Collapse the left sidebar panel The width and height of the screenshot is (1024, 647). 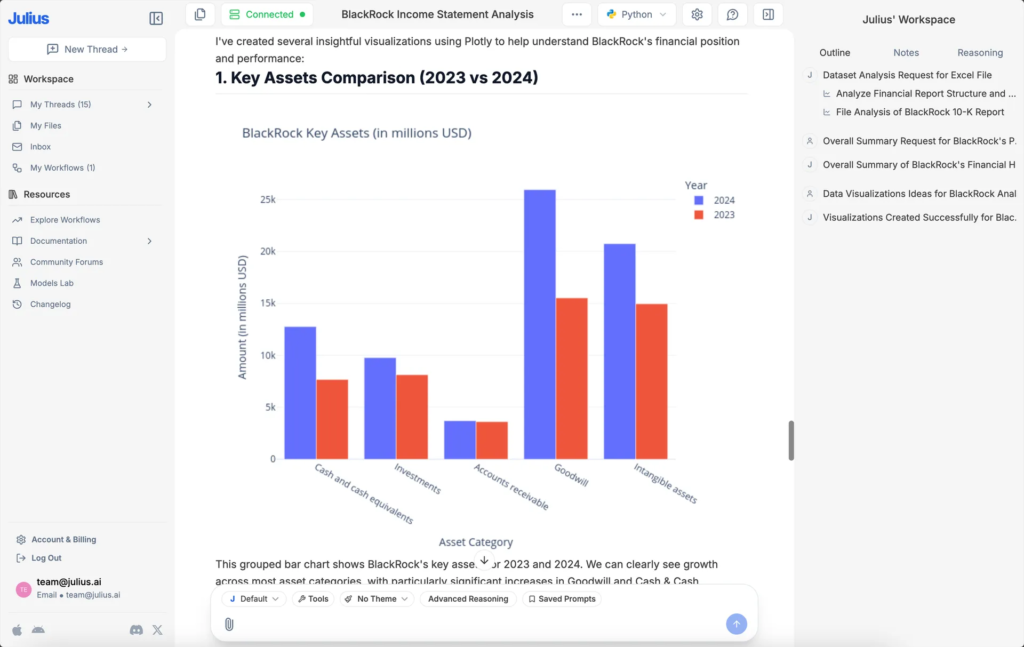click(x=156, y=18)
